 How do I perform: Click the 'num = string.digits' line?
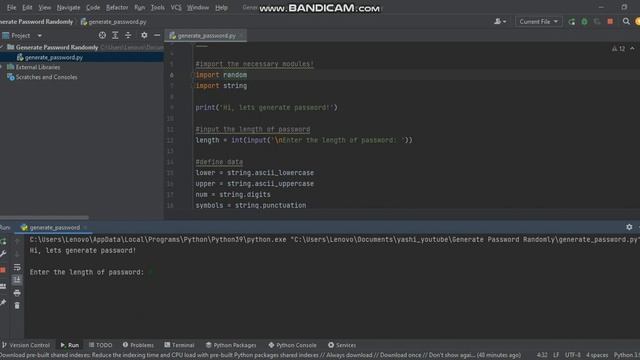tap(233, 194)
